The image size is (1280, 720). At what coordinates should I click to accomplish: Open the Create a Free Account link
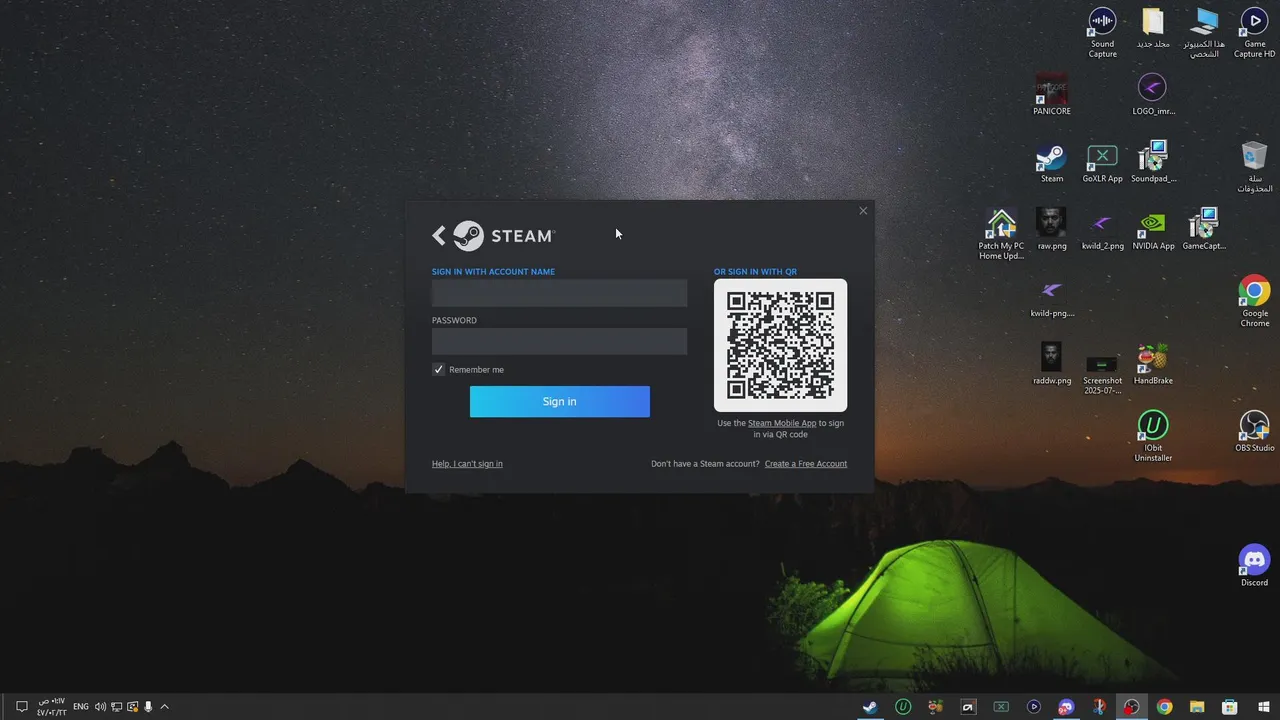(806, 464)
